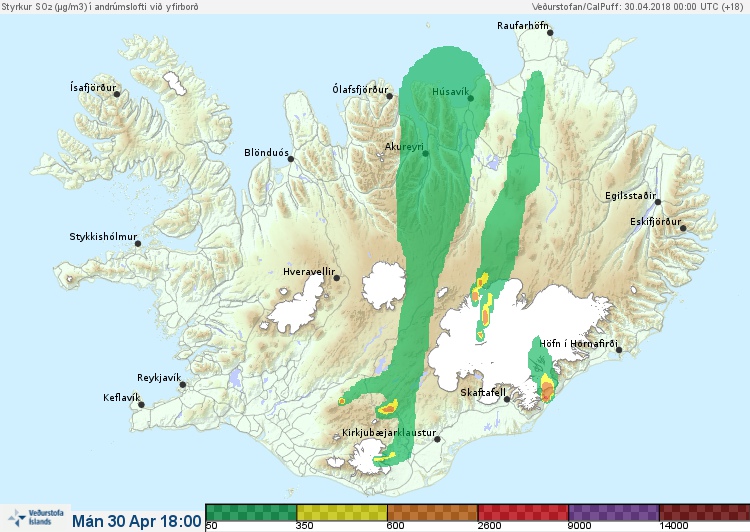Screen dimensions: 750x532
Task: Click the Eskifjörður location marker dot
Action: (683, 228)
